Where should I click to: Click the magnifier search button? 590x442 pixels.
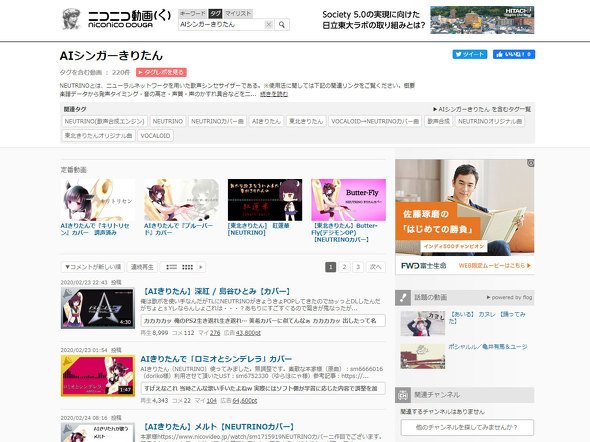[282, 25]
